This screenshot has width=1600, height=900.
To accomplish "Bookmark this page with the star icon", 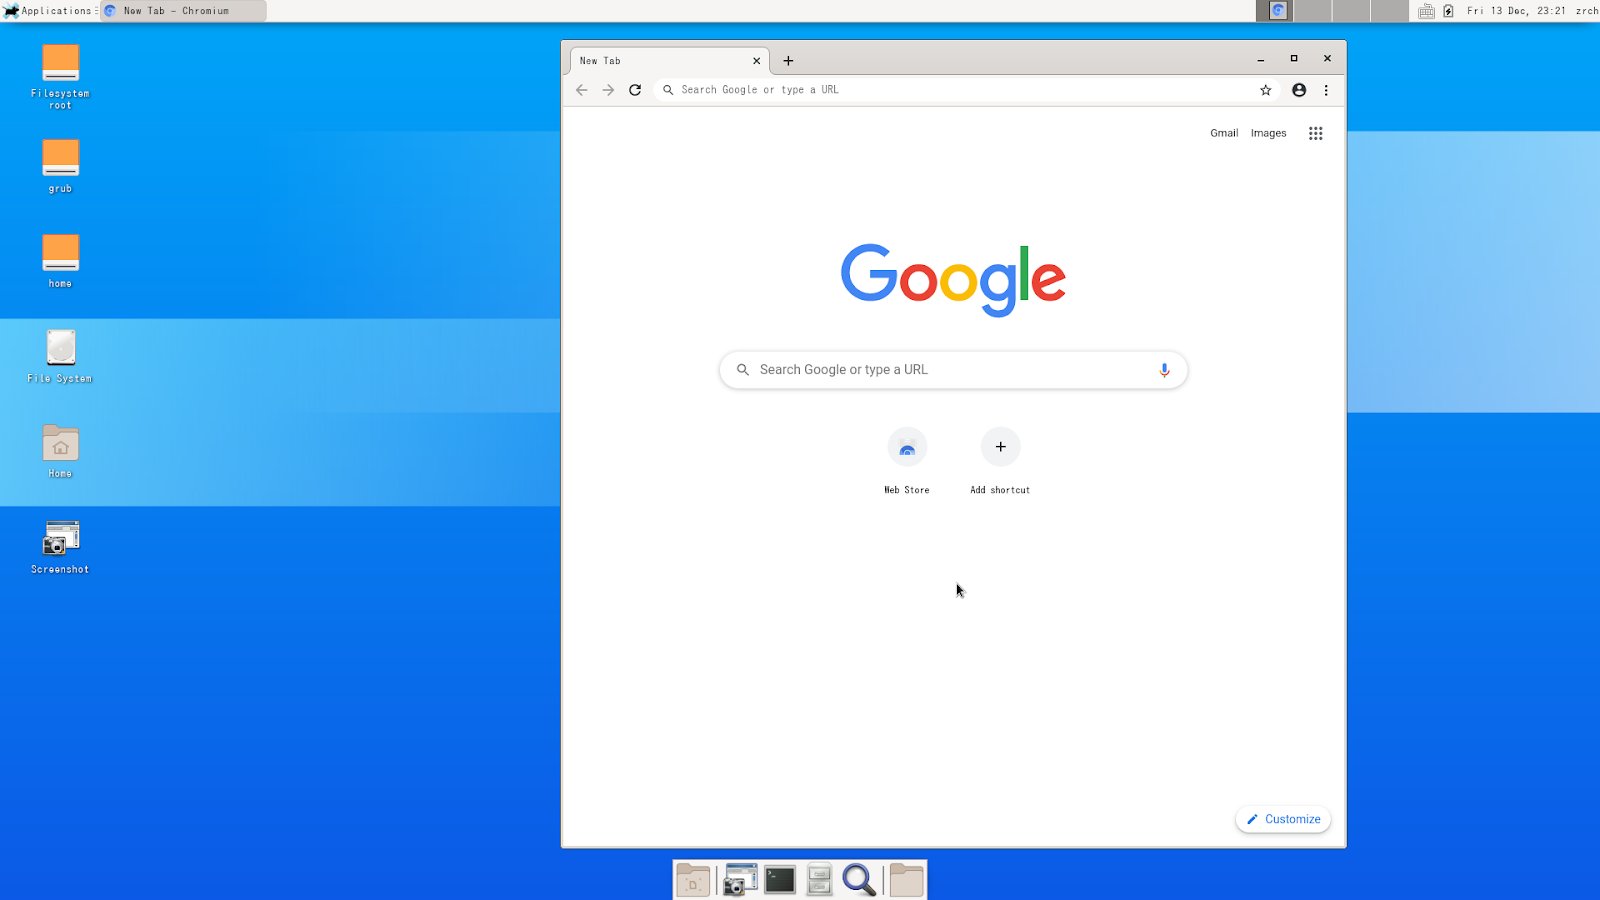I will pyautogui.click(x=1266, y=89).
